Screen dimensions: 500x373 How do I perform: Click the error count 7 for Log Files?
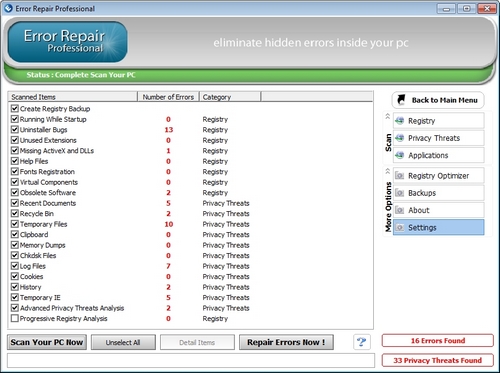point(168,266)
